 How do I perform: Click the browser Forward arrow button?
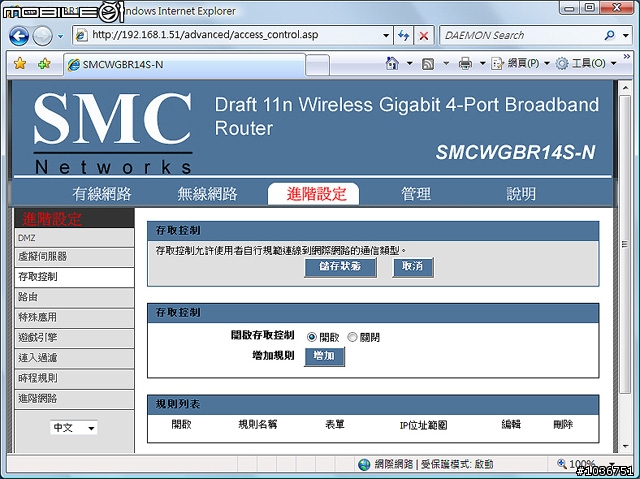[42, 36]
